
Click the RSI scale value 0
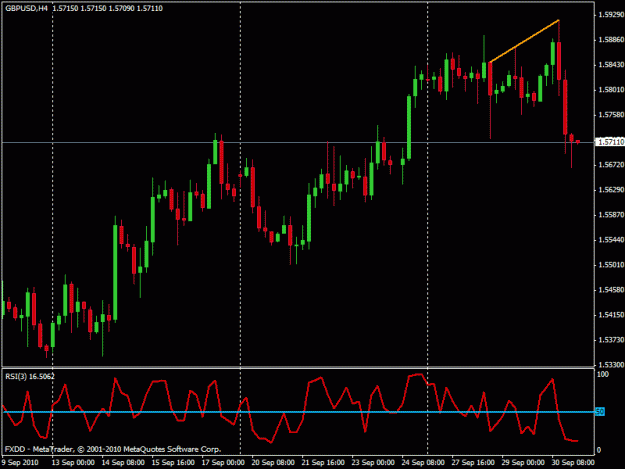[x=598, y=450]
